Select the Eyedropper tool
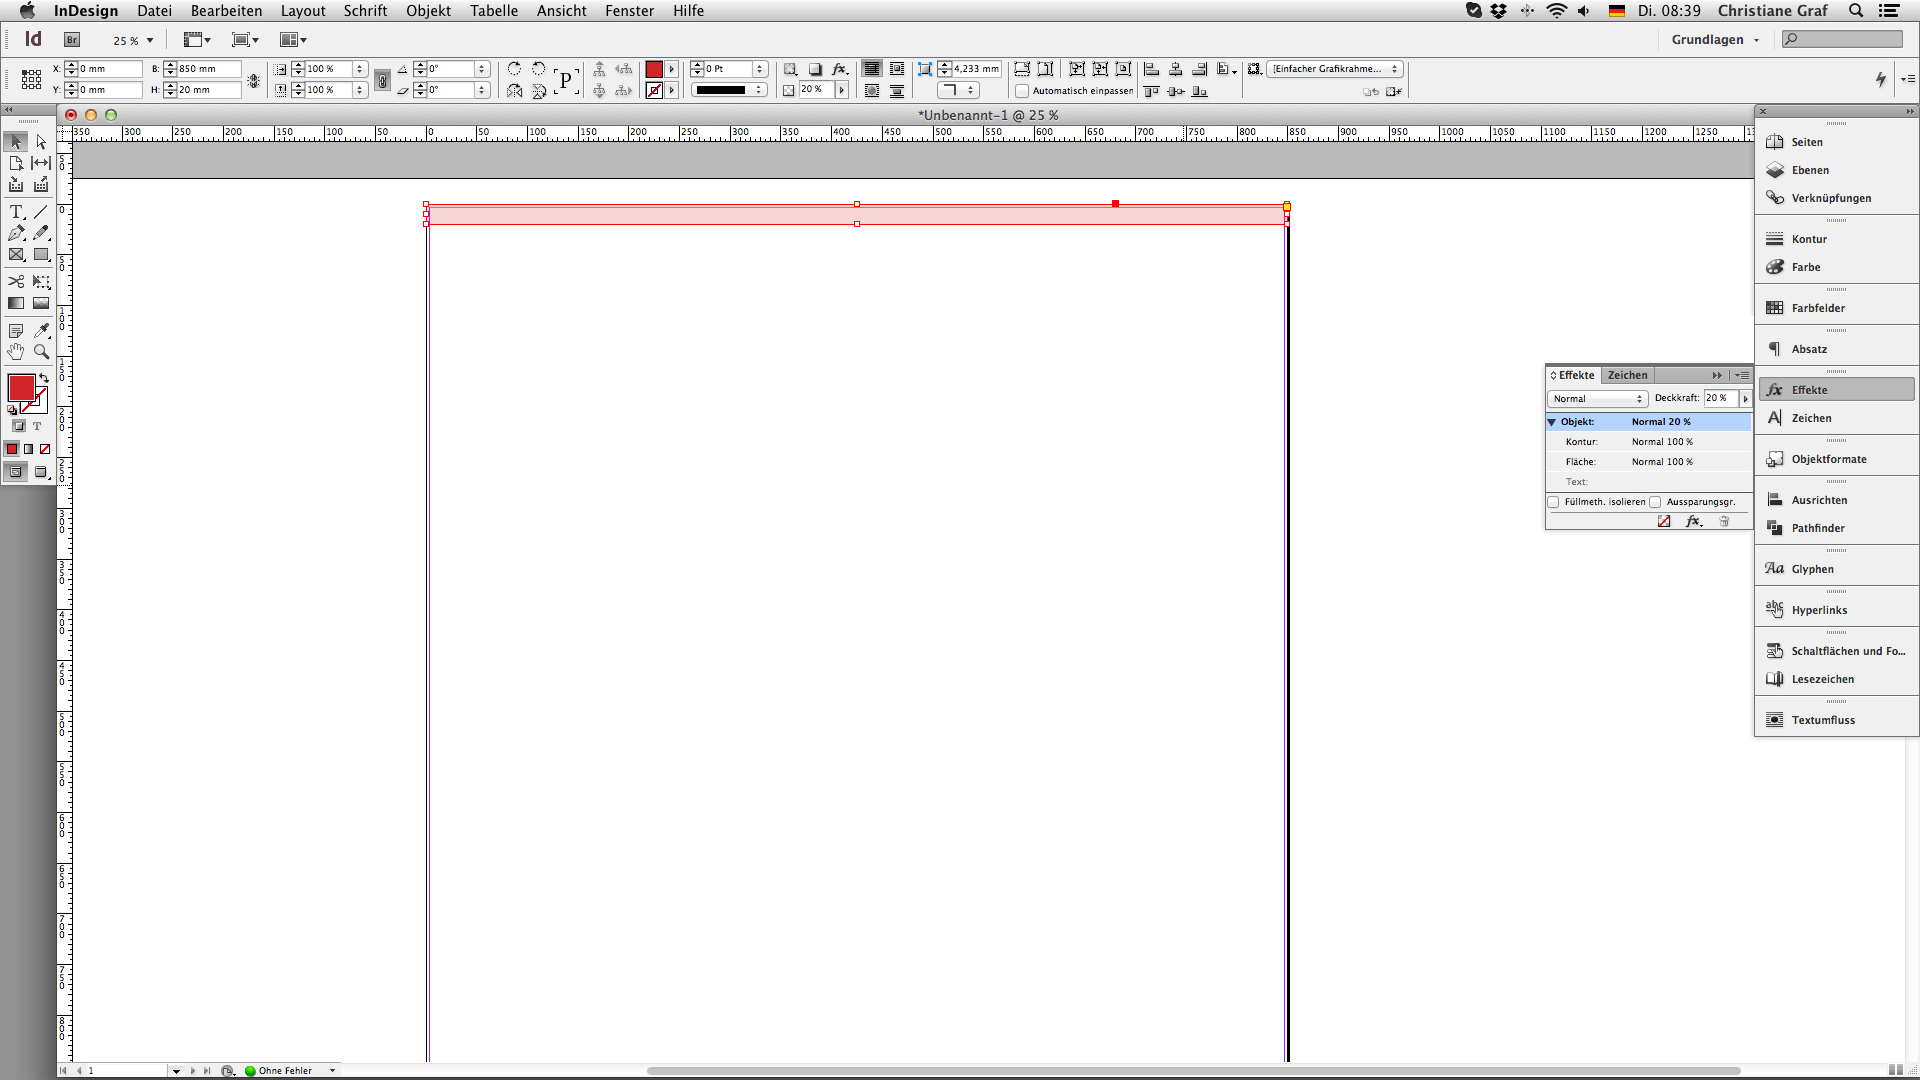 point(41,330)
